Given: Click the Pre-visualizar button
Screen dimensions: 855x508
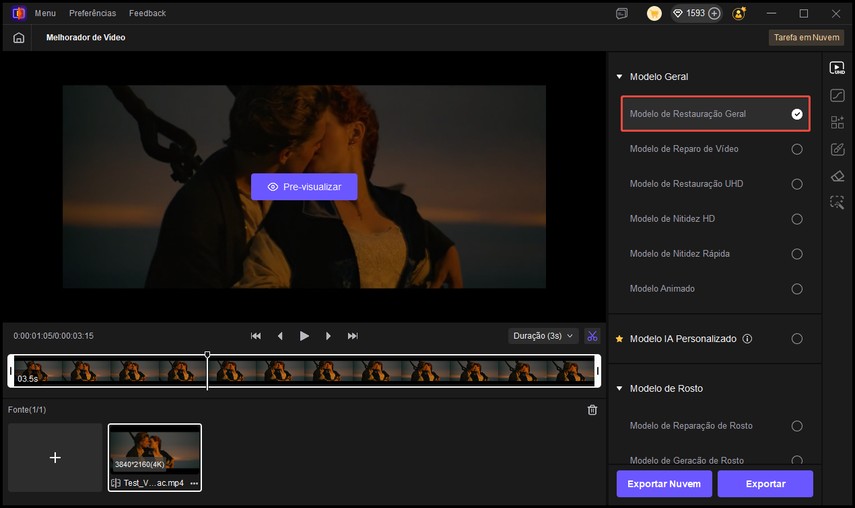Looking at the screenshot, I should point(304,187).
